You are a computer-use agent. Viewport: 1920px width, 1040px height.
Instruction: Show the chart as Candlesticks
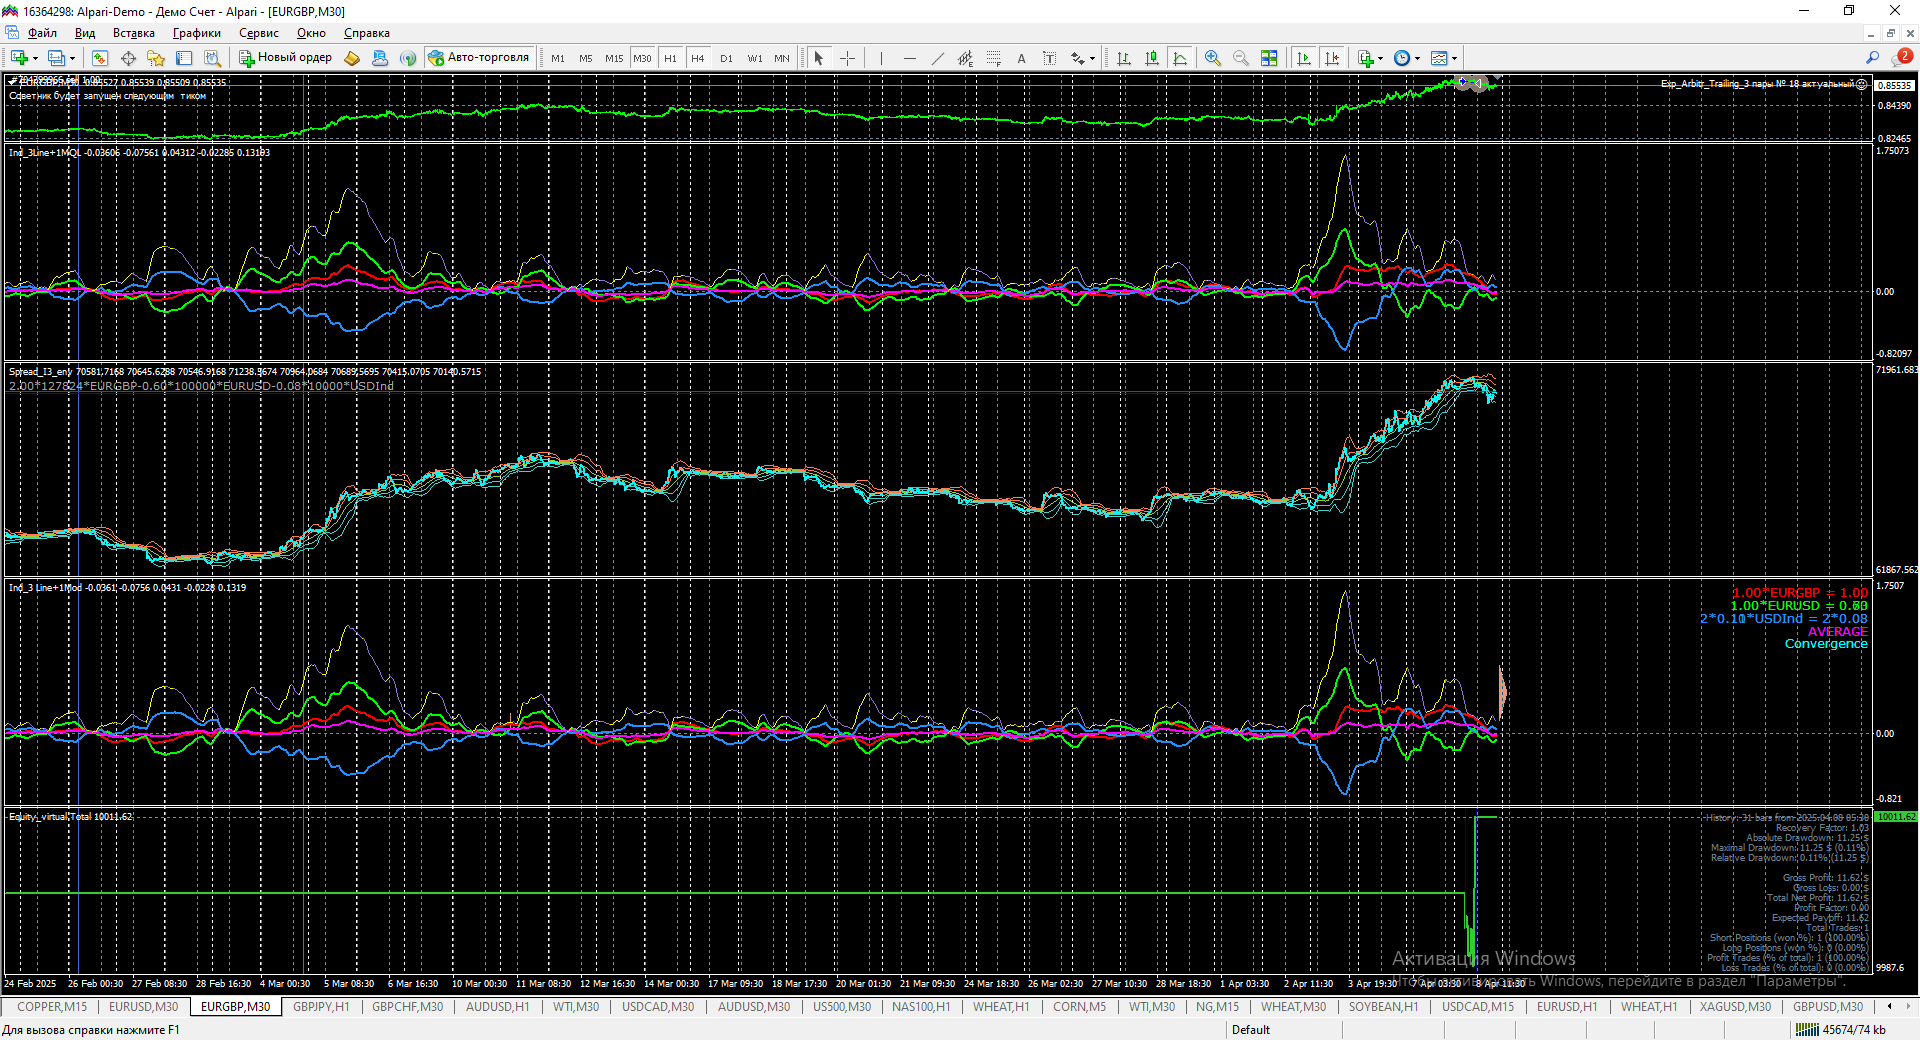pyautogui.click(x=1152, y=58)
